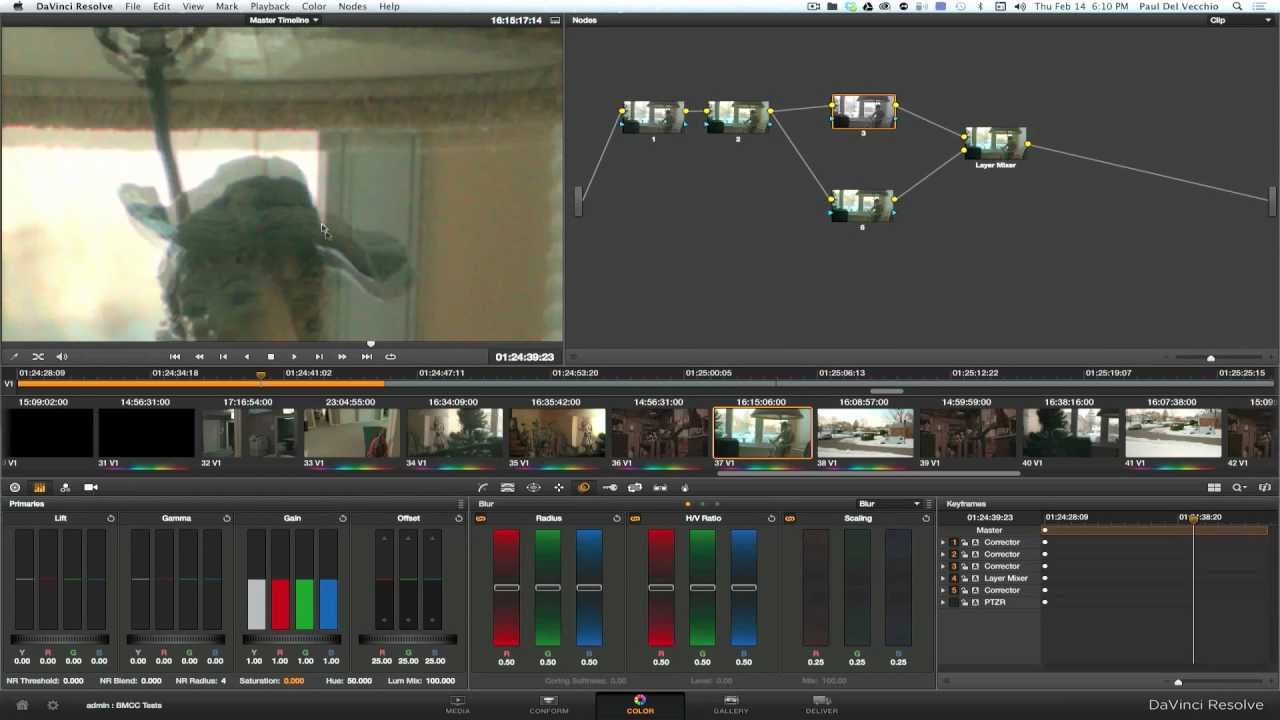Open the Qualifier palette
The height and width of the screenshot is (720, 1280).
[508, 488]
